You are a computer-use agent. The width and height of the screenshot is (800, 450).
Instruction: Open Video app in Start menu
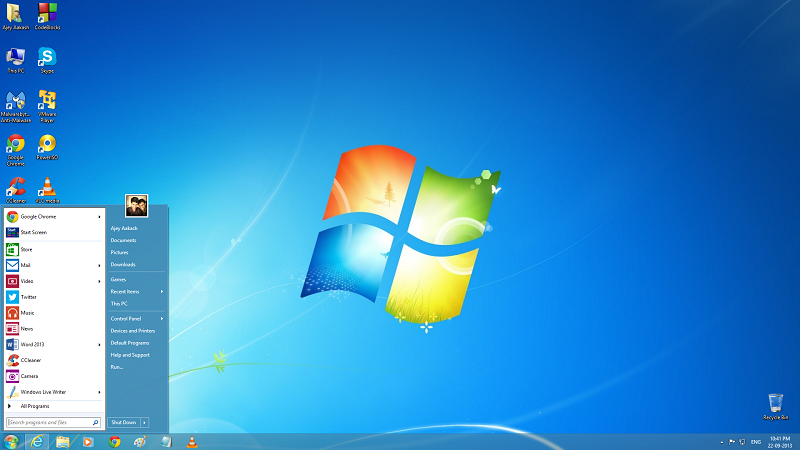[54, 281]
